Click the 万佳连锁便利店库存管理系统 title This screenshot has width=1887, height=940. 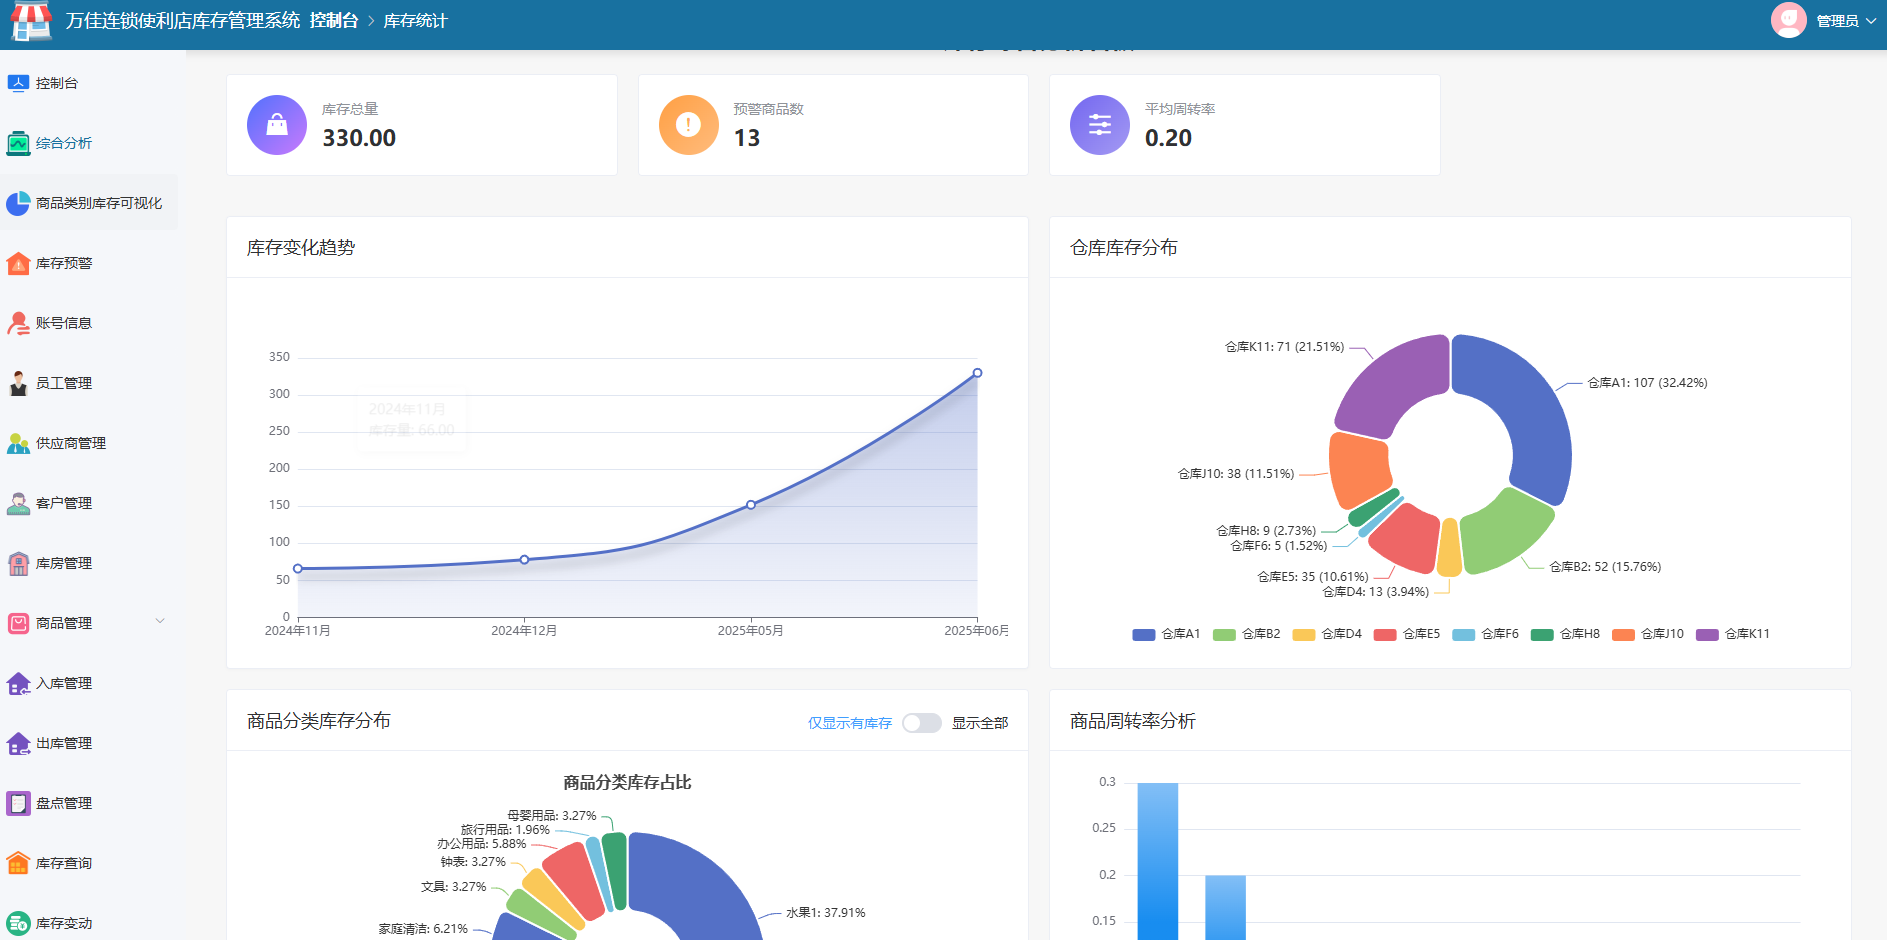(183, 21)
